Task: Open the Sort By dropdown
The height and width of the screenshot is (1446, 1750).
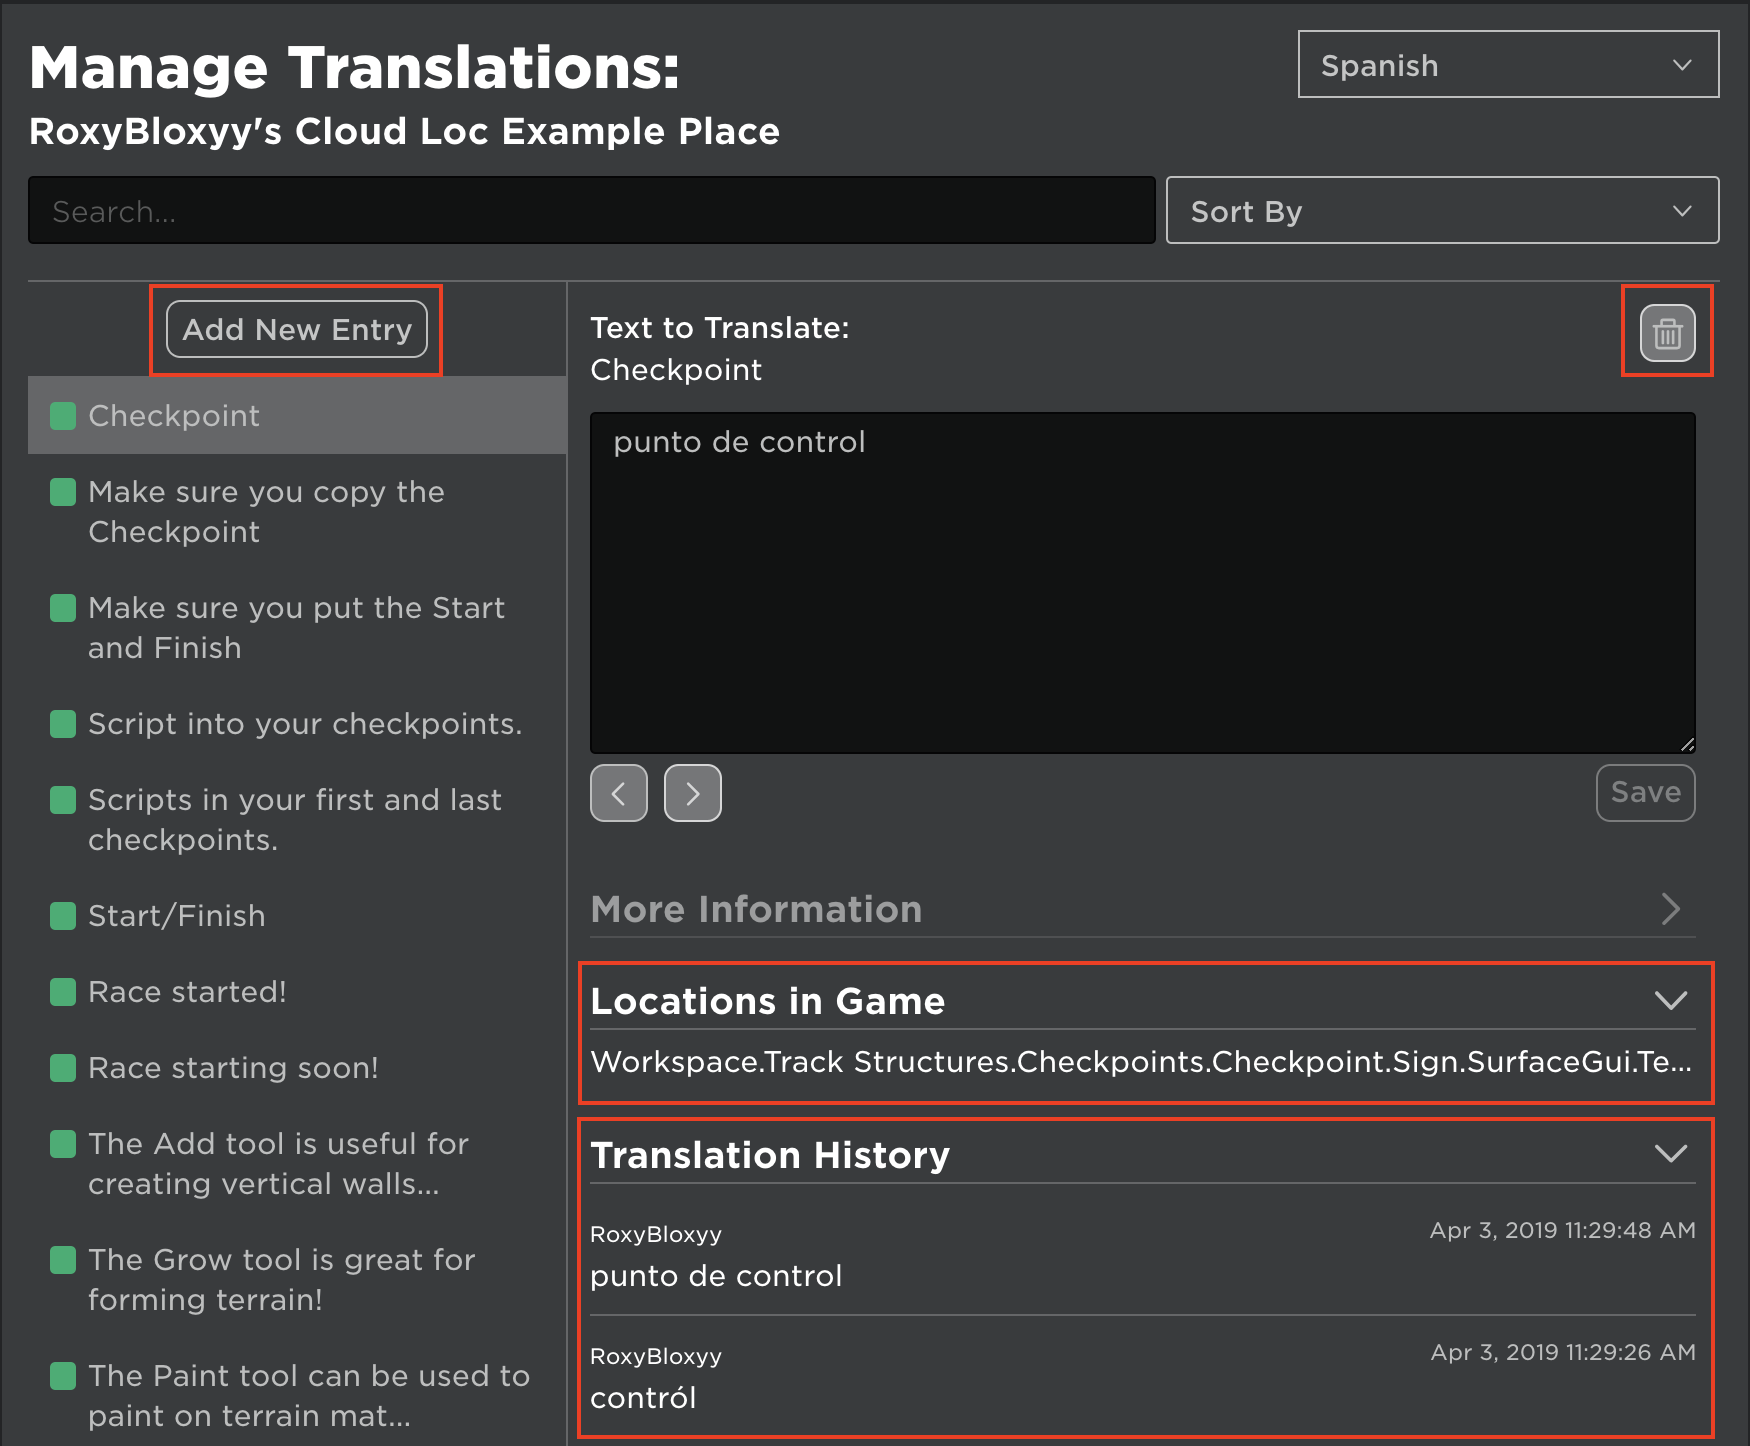Action: click(1442, 210)
